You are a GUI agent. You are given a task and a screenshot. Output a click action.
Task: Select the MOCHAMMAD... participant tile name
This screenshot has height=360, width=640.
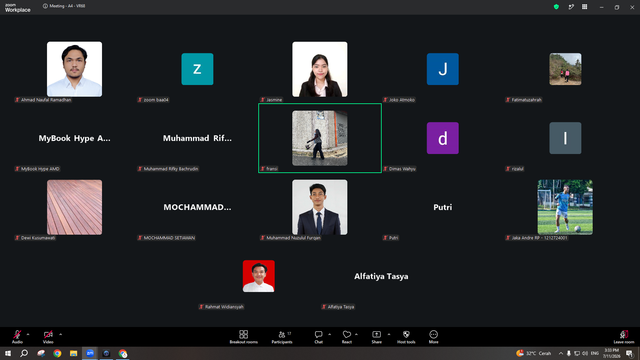(x=197, y=207)
